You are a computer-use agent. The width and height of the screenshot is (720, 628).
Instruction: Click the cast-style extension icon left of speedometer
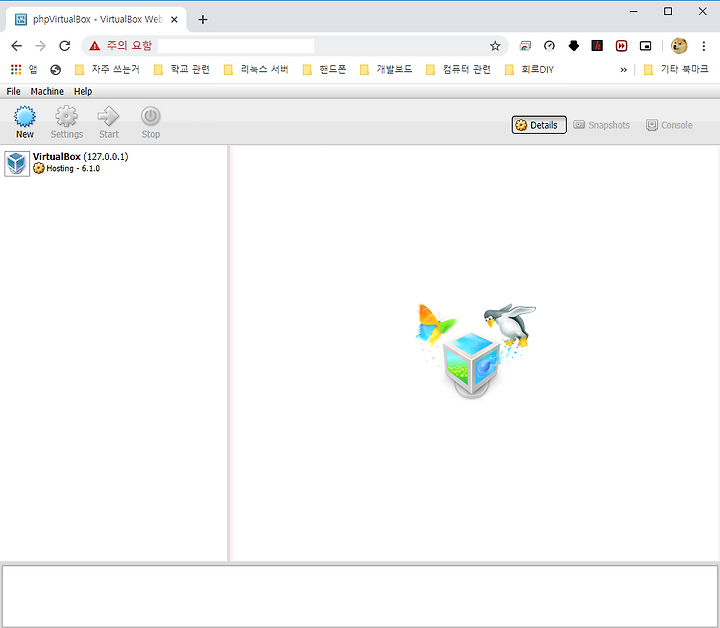(525, 46)
